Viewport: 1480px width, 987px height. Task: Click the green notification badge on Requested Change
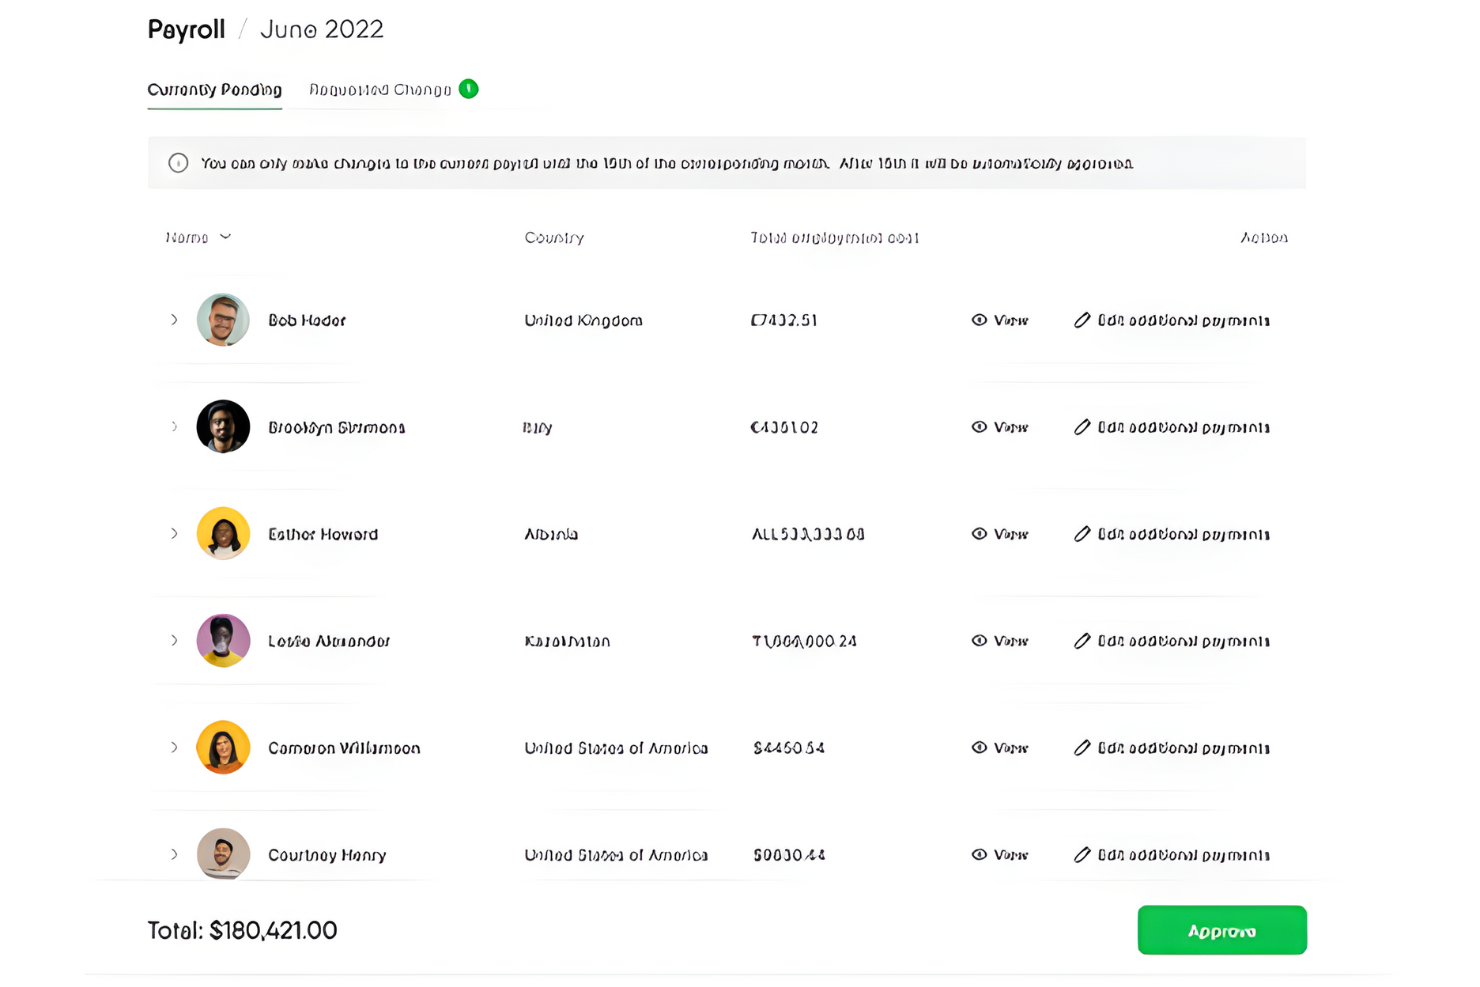point(468,89)
